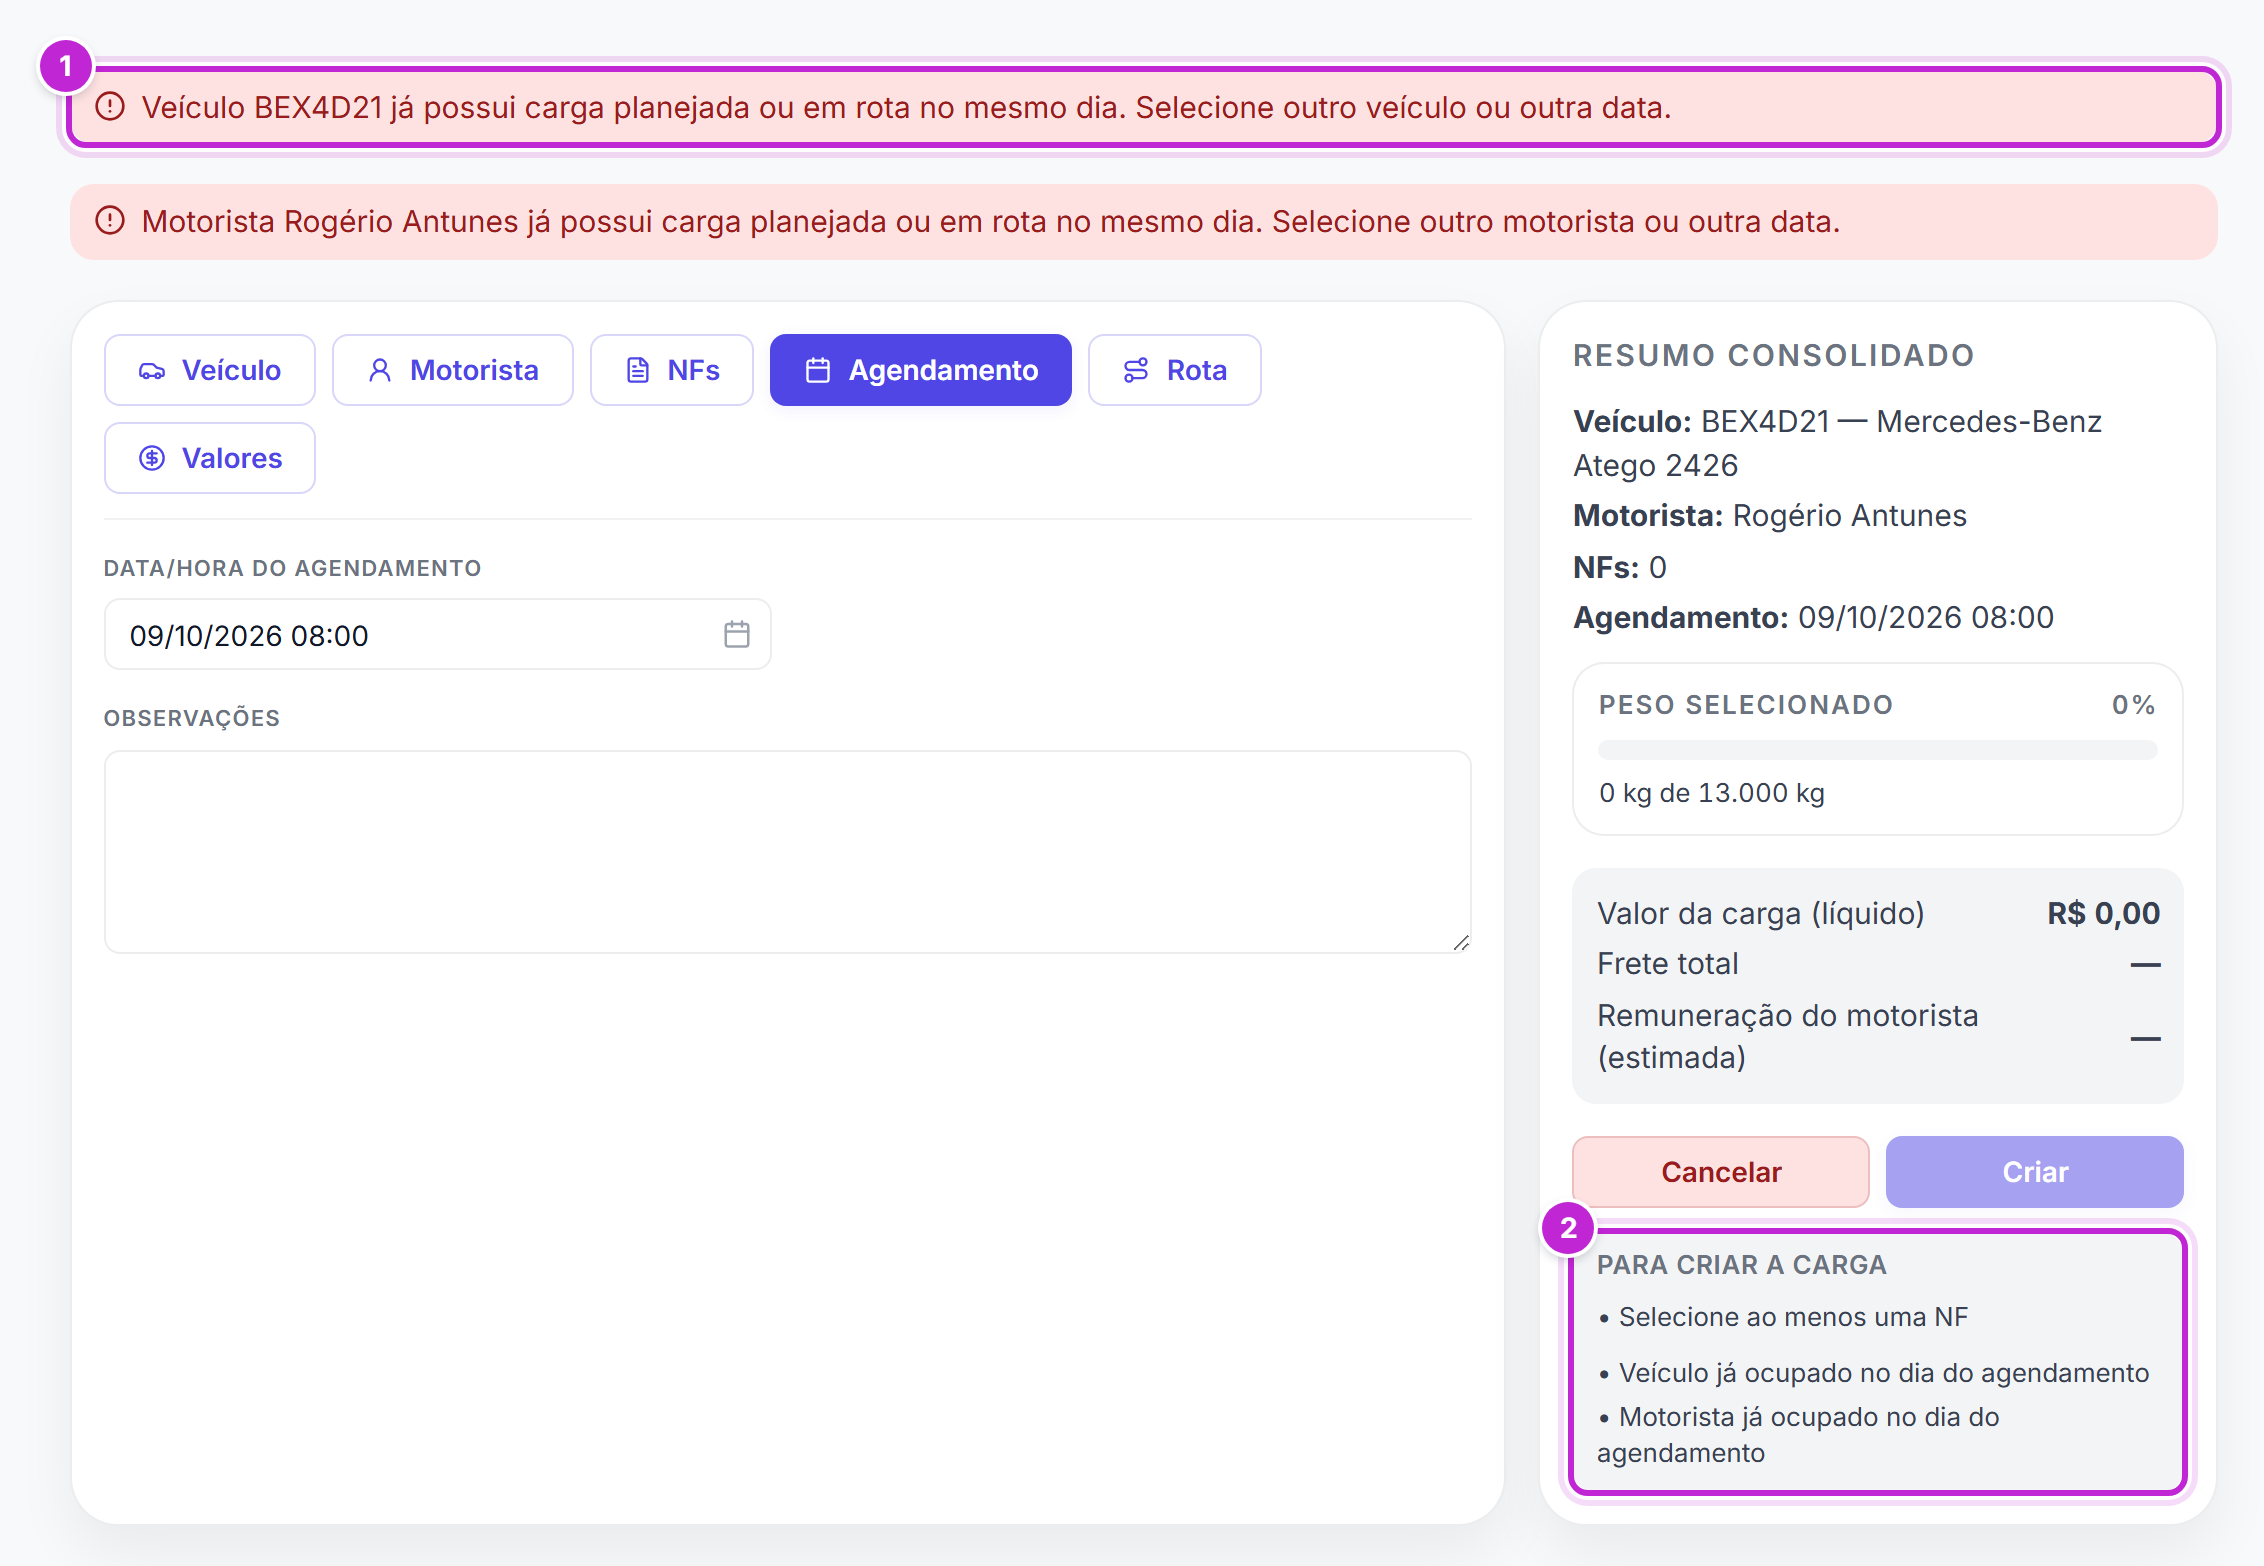Click 'Agendamento: 09/10/2026 08:00' in summary
2264x1566 pixels.
point(1814,618)
